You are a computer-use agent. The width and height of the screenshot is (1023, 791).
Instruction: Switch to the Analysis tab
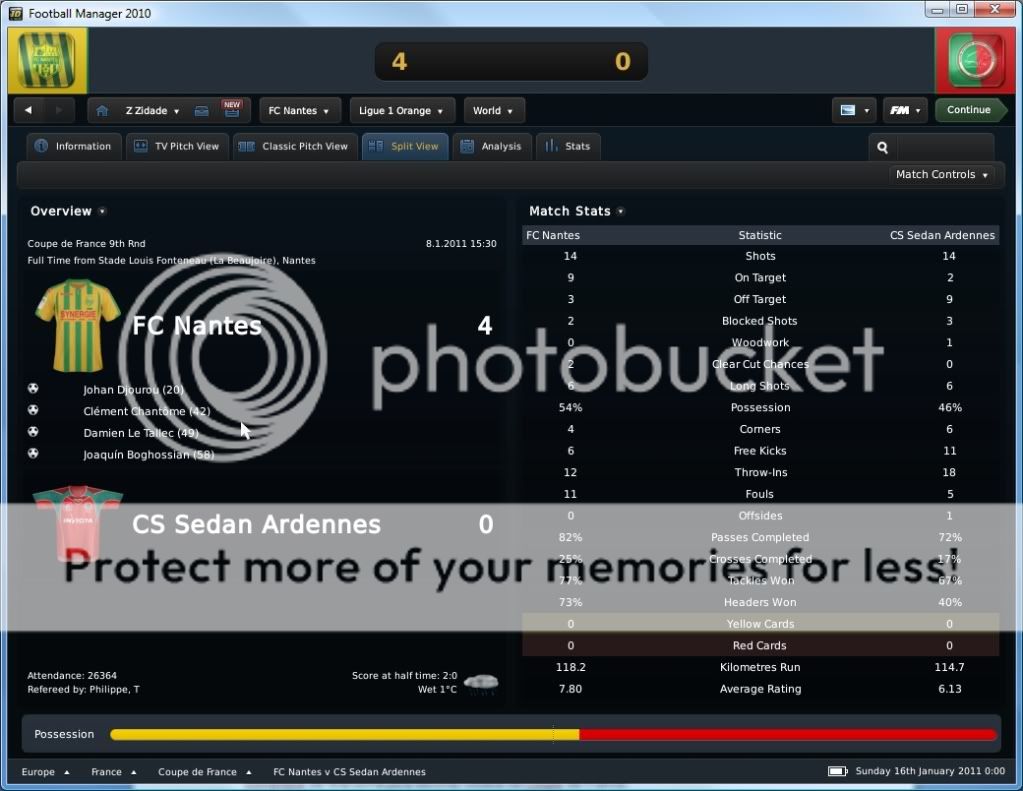pyautogui.click(x=491, y=147)
